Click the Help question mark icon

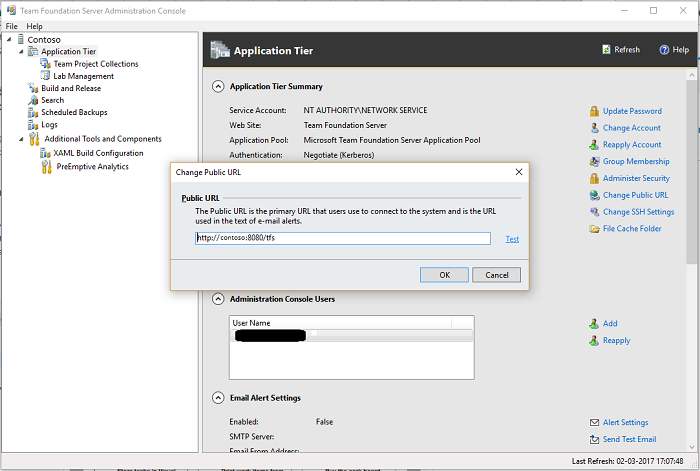[664, 50]
